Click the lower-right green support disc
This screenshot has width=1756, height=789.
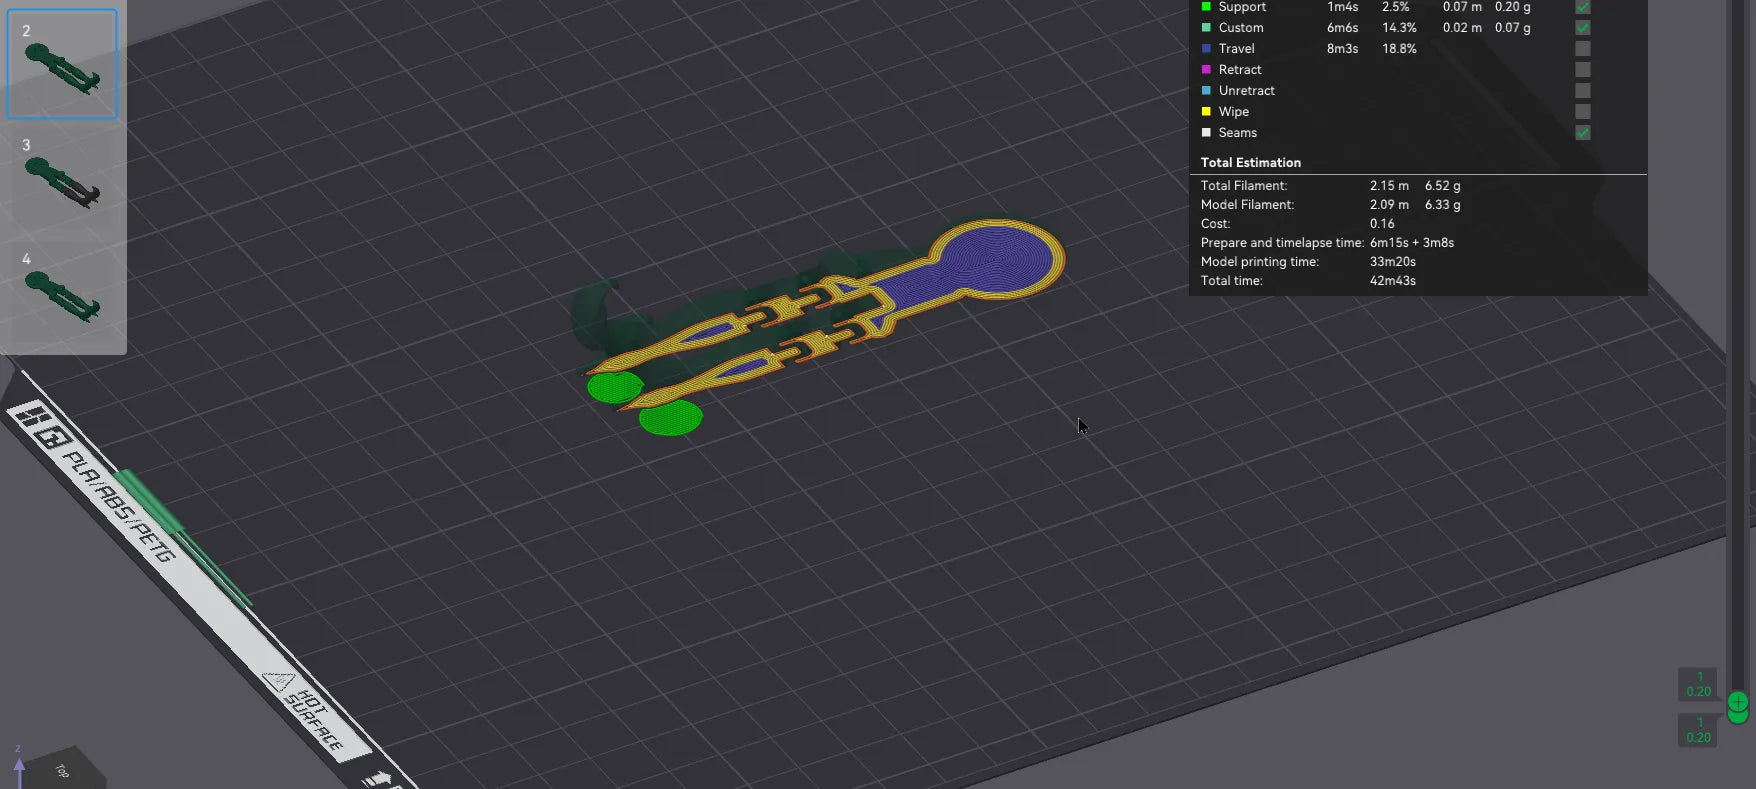671,417
